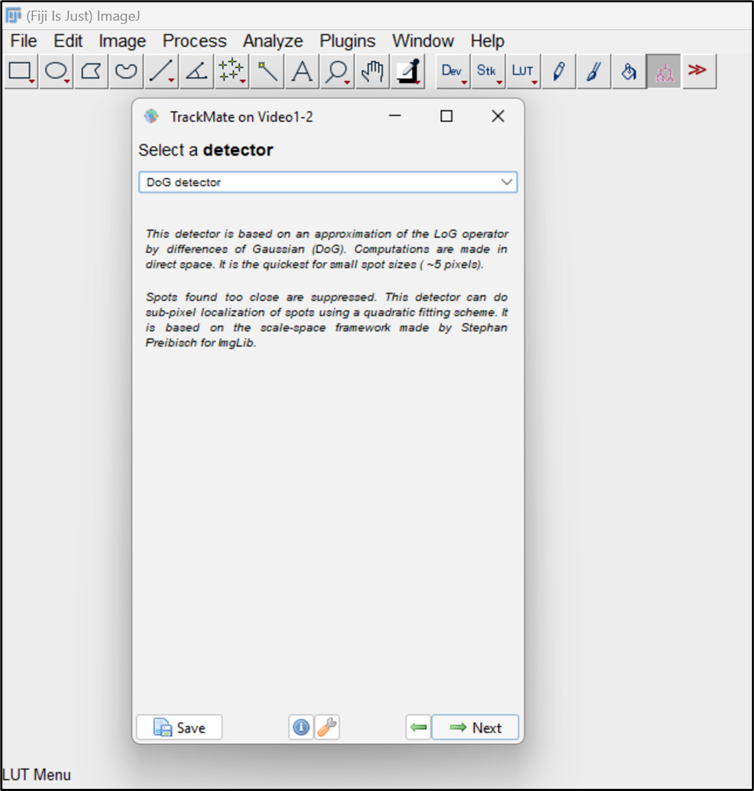Select the Freehand selection tool
The width and height of the screenshot is (754, 791).
pyautogui.click(x=126, y=71)
